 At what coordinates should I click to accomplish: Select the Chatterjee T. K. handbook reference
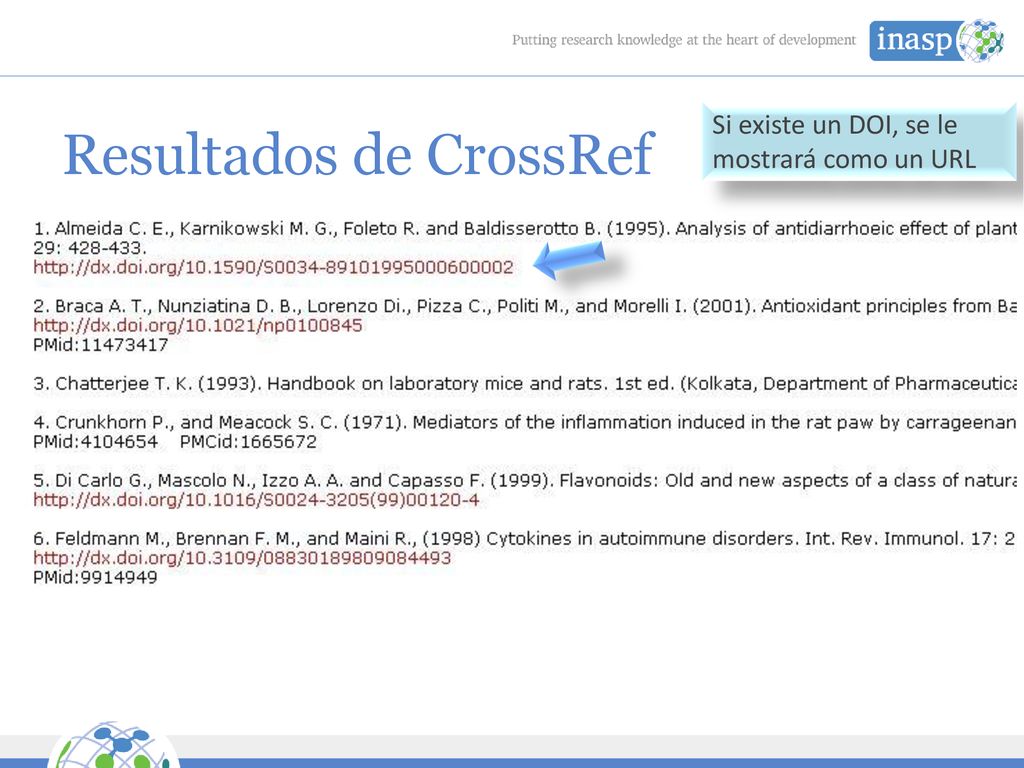point(525,383)
